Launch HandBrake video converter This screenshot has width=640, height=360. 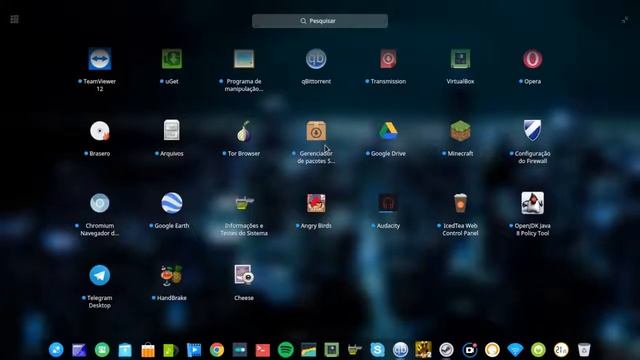pos(172,276)
